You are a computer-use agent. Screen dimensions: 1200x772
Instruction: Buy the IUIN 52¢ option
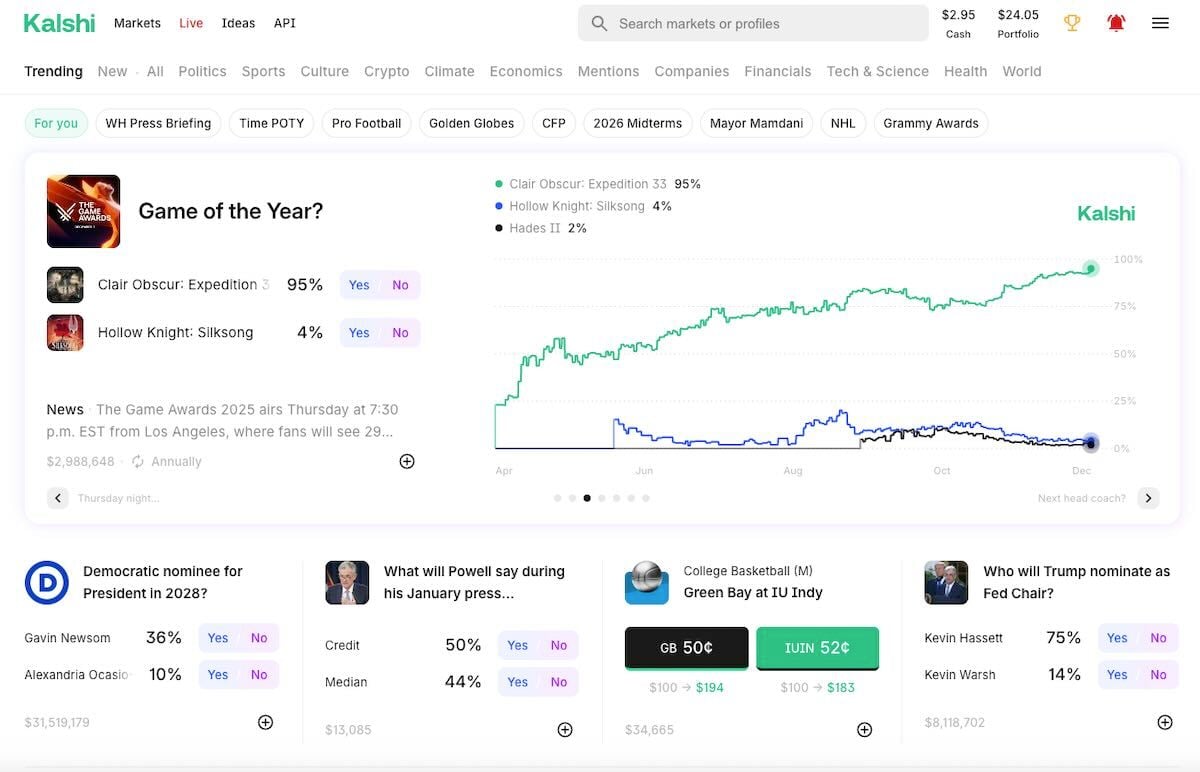(x=817, y=648)
